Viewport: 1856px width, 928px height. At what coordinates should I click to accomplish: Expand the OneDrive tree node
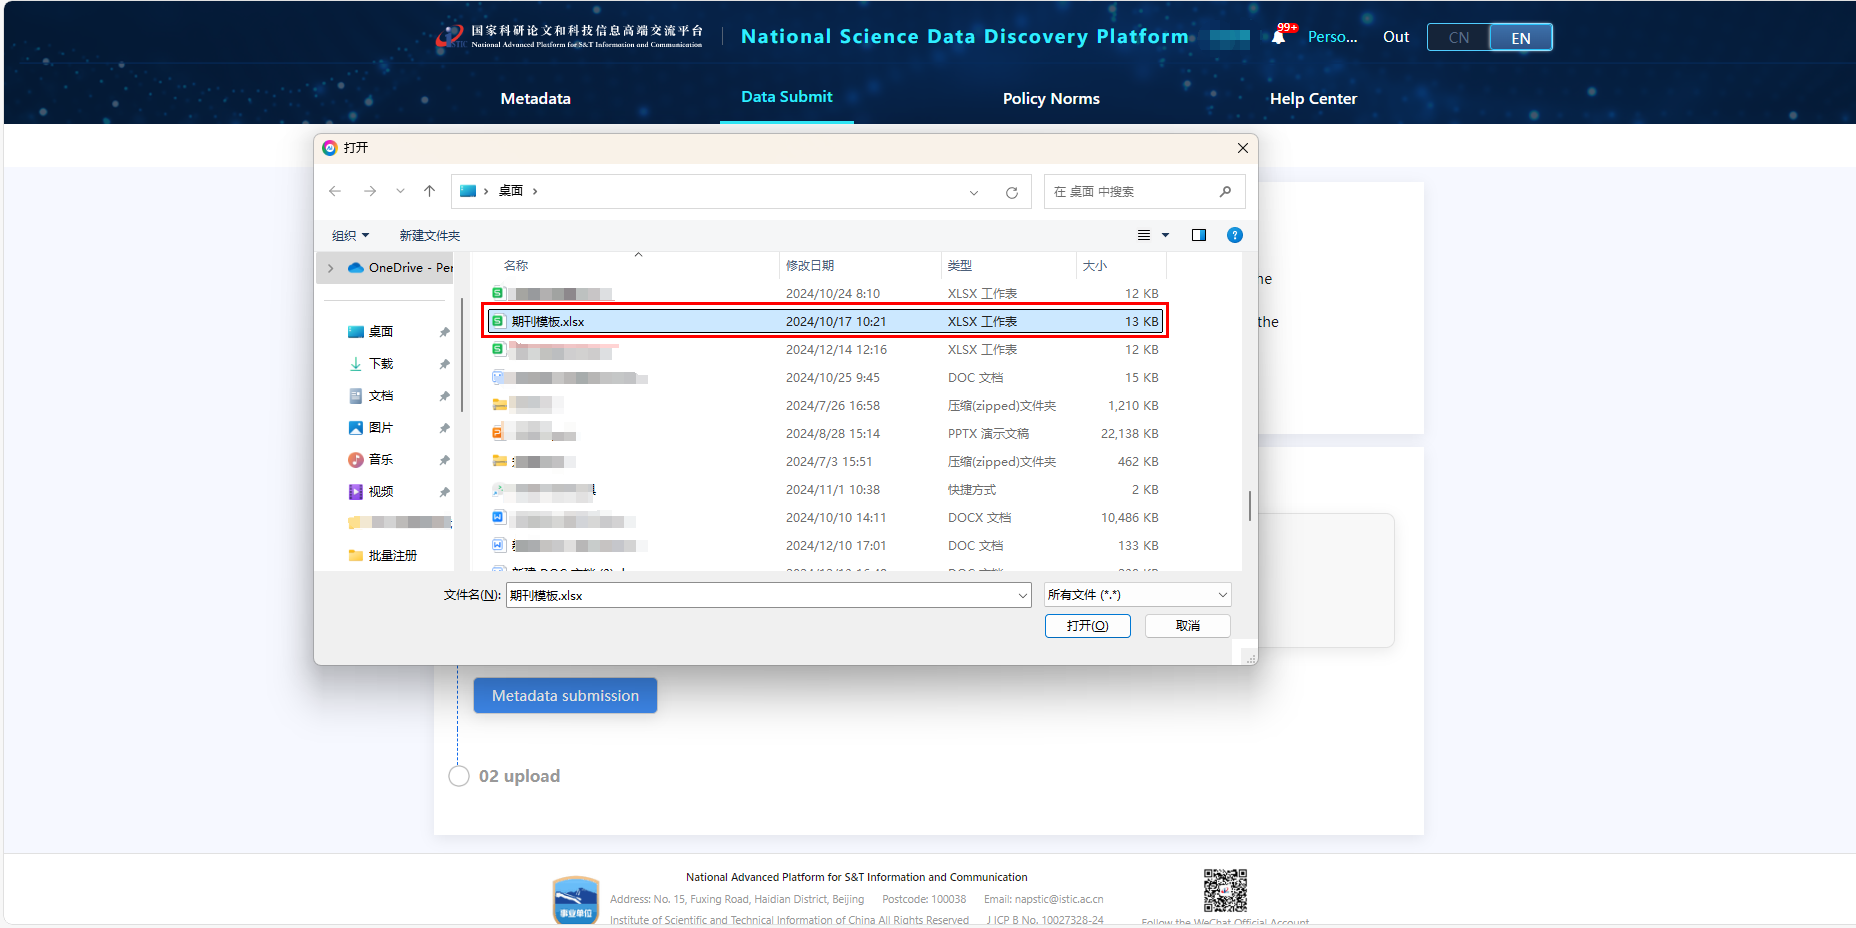(x=331, y=268)
